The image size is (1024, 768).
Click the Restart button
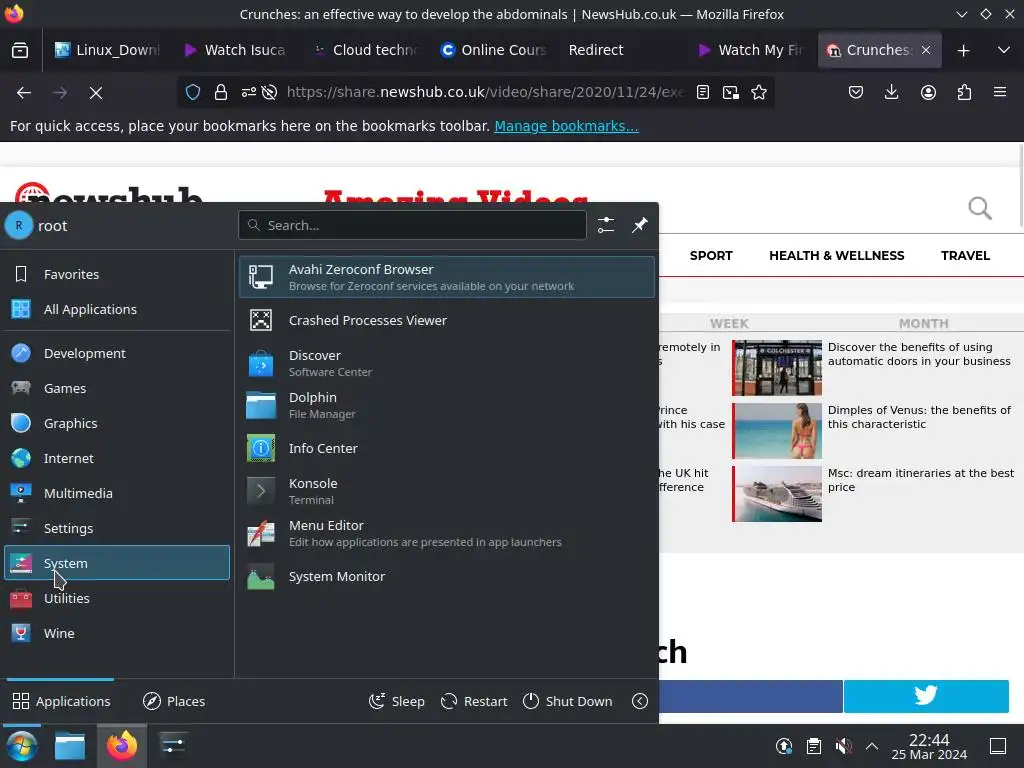coord(474,701)
